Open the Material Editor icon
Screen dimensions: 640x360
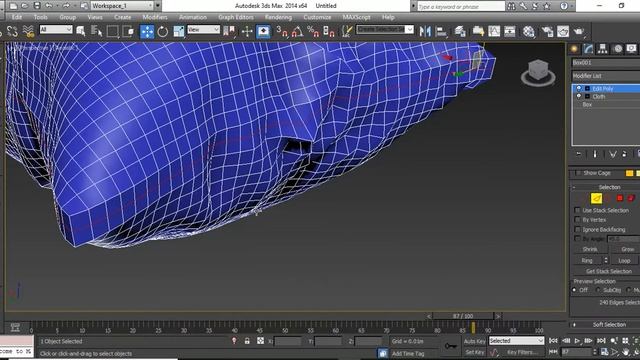point(529,31)
